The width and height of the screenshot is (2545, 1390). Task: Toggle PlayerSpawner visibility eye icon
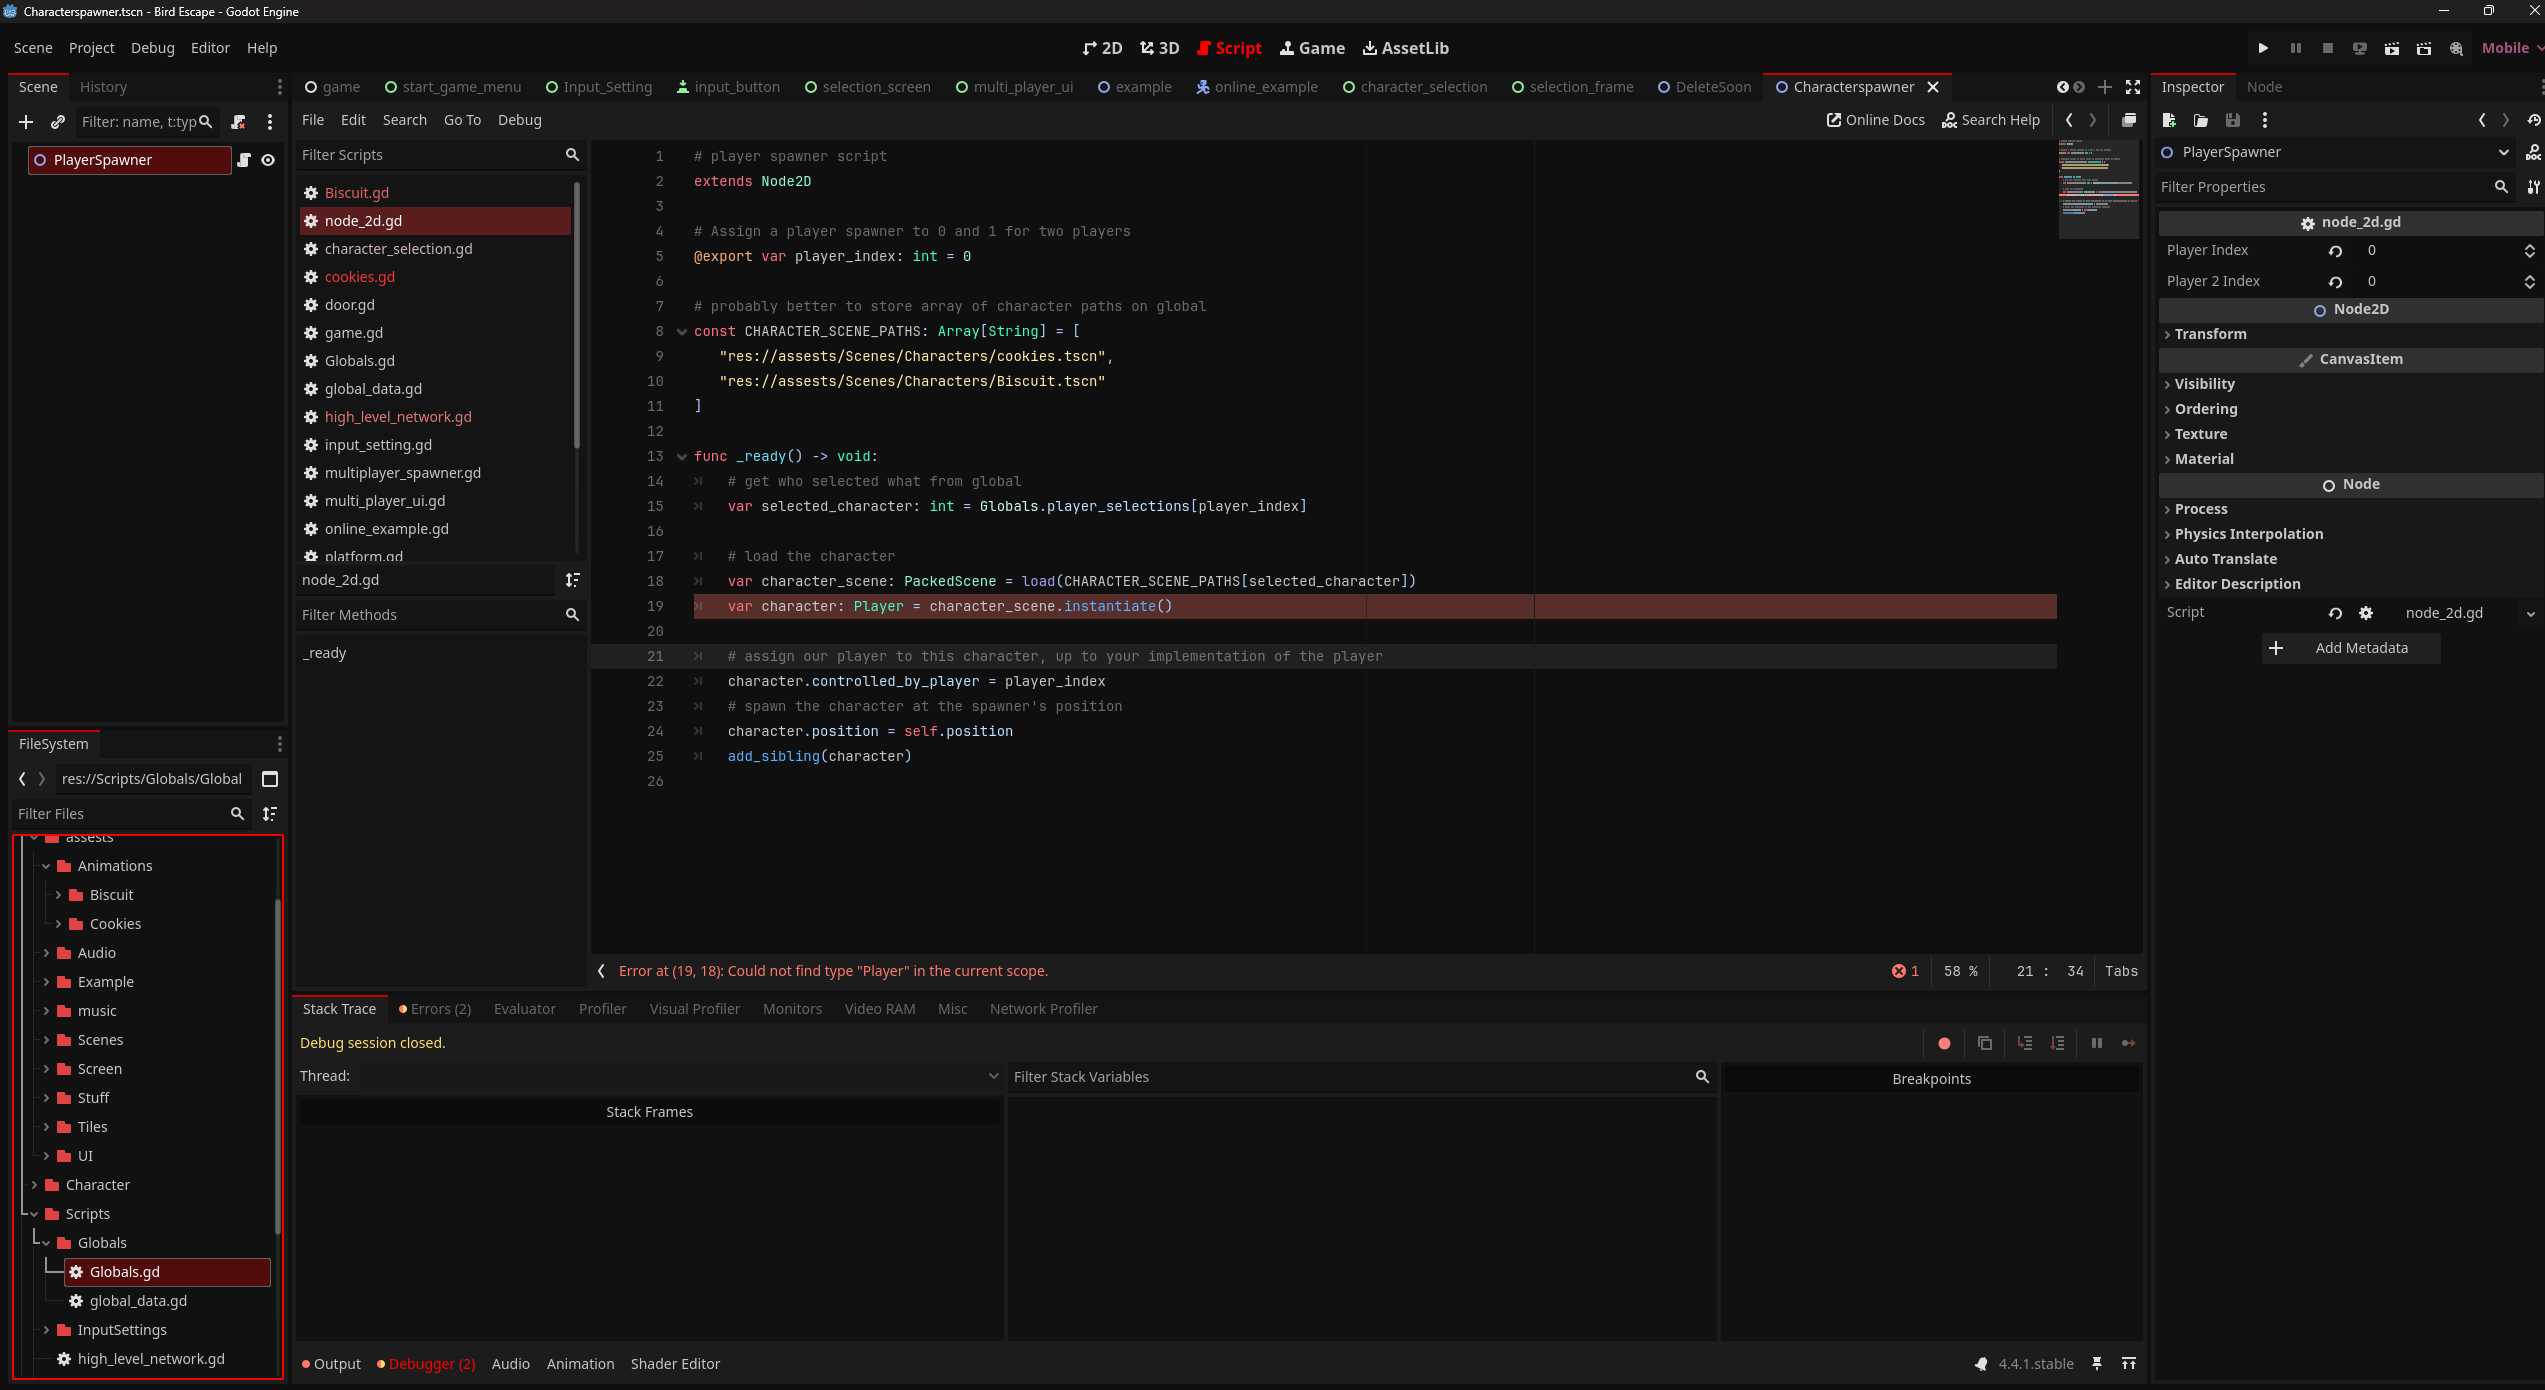(268, 160)
